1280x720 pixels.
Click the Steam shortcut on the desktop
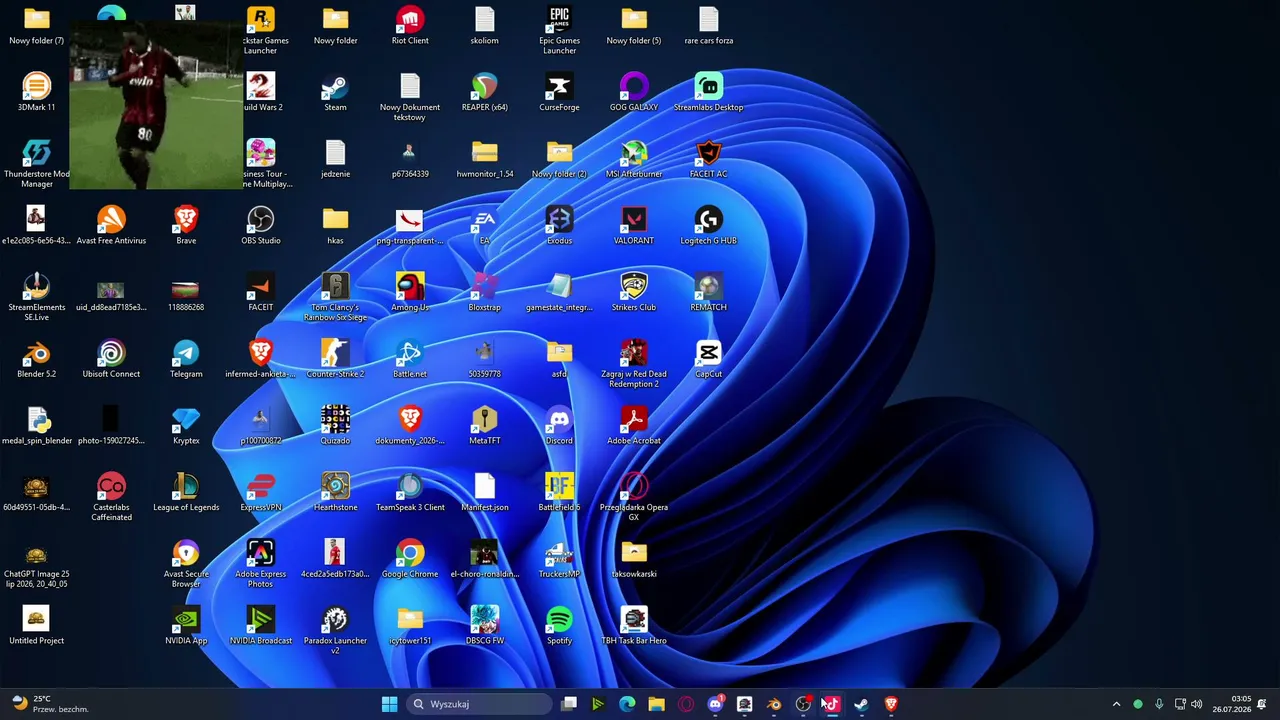tap(335, 92)
